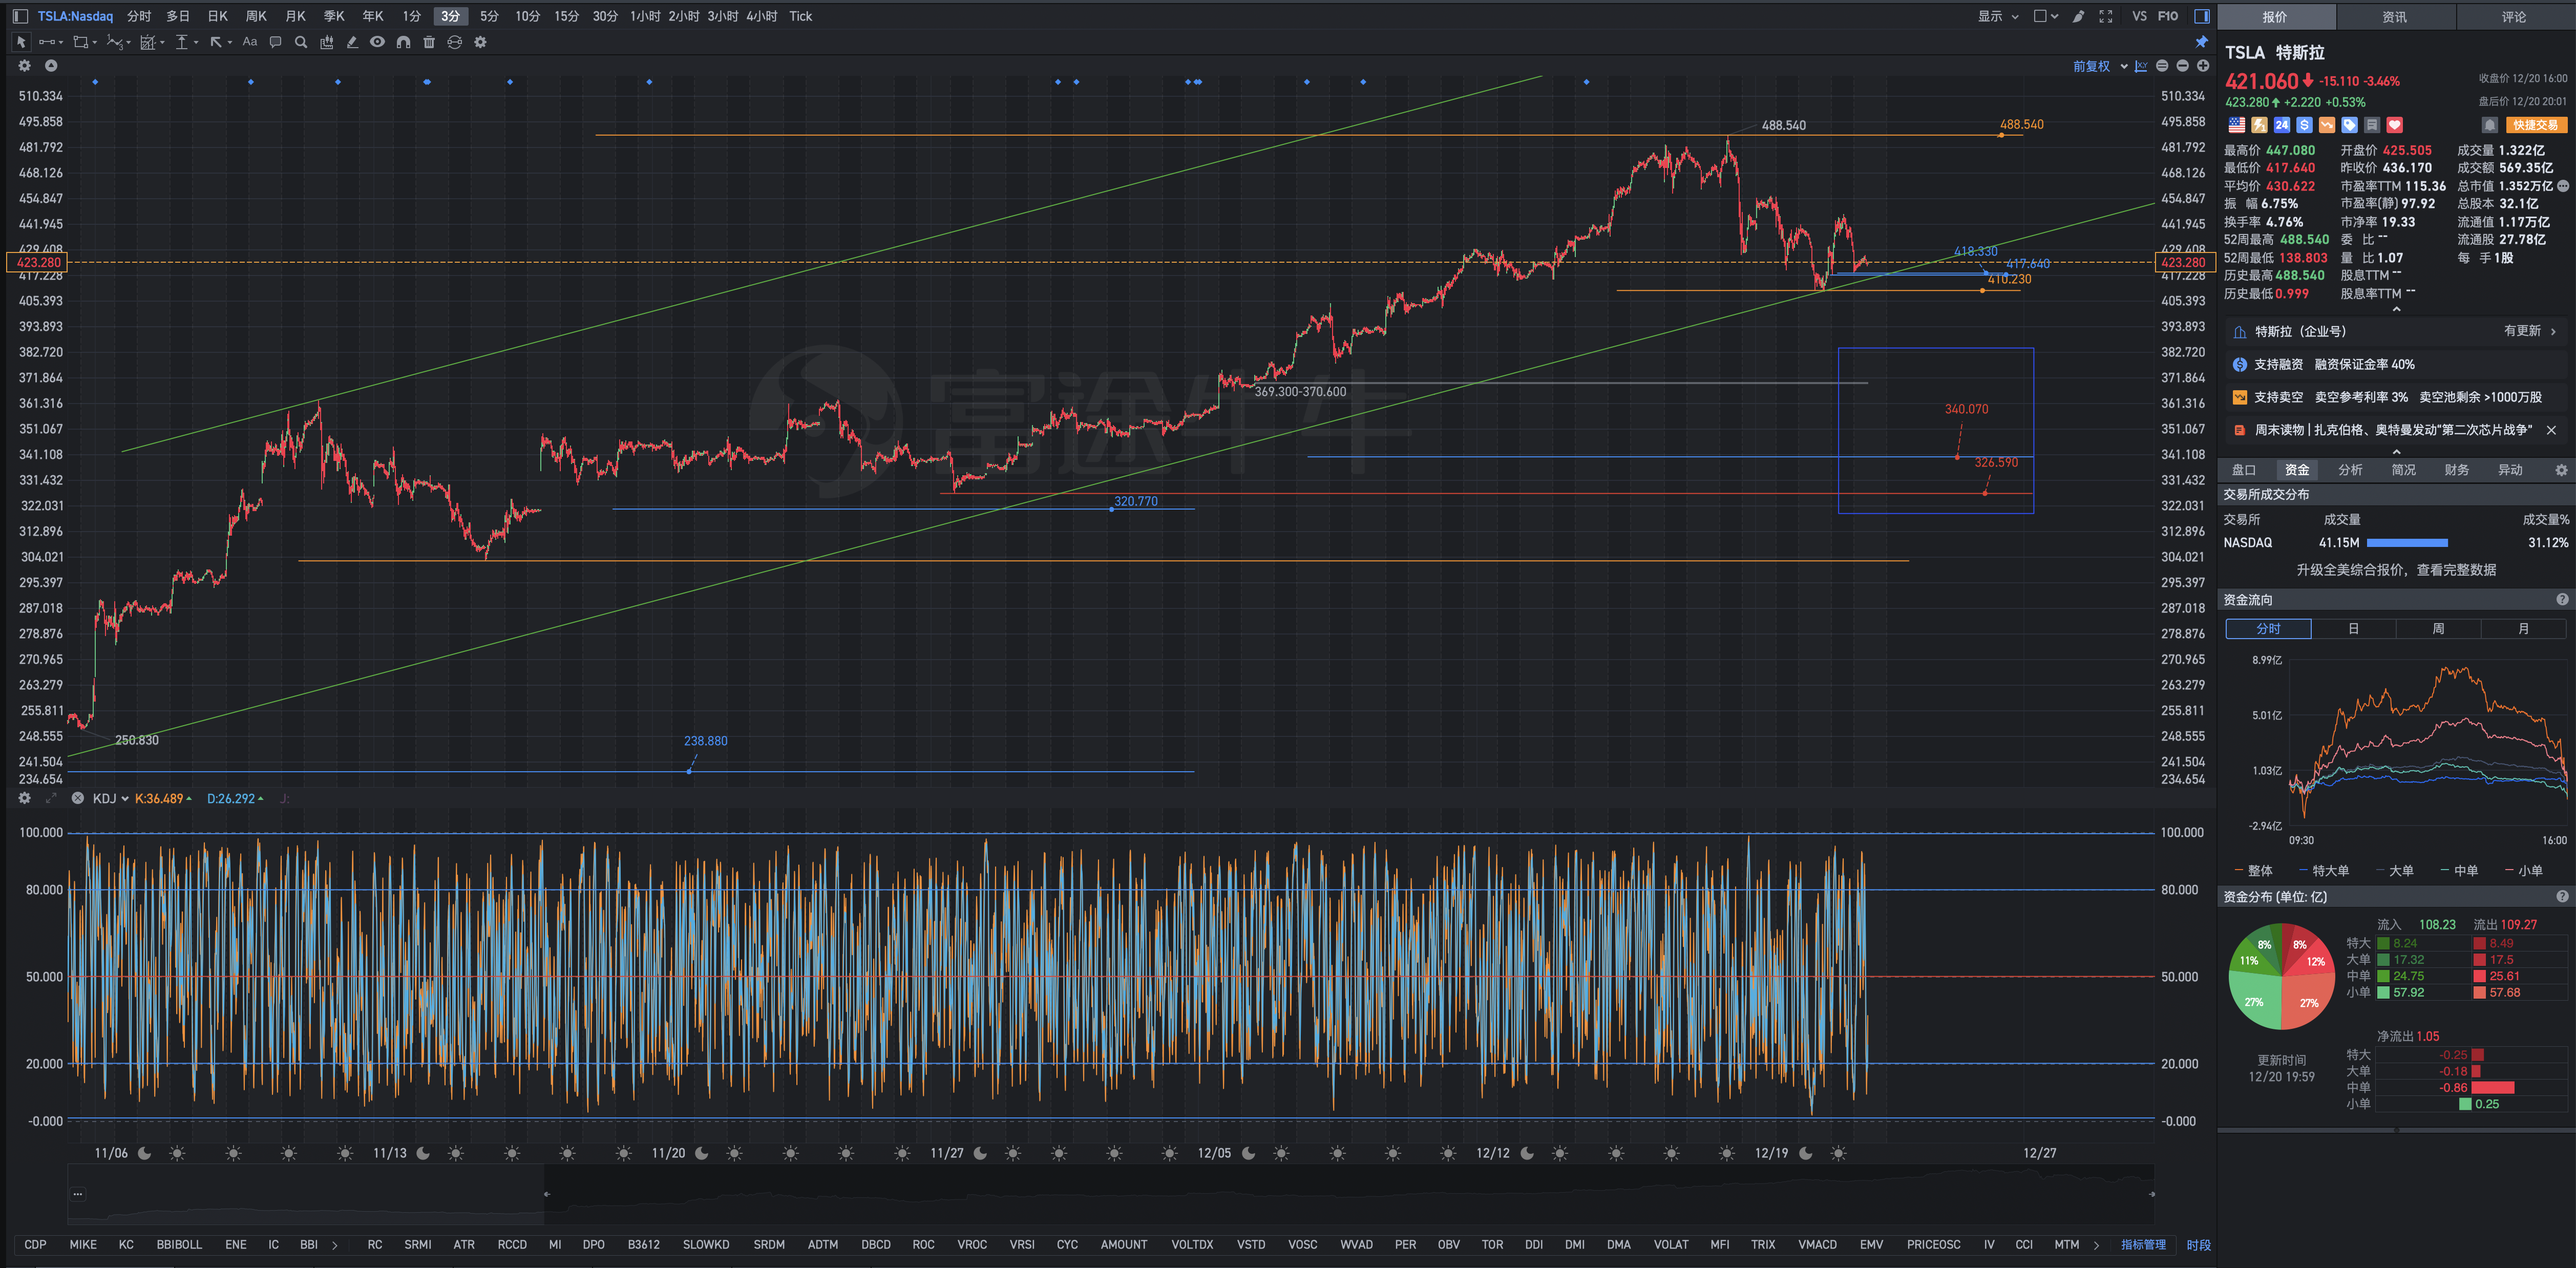Switch to the 分析 analysis tab
Image resolution: width=2576 pixels, height=1268 pixels.
coord(2350,470)
